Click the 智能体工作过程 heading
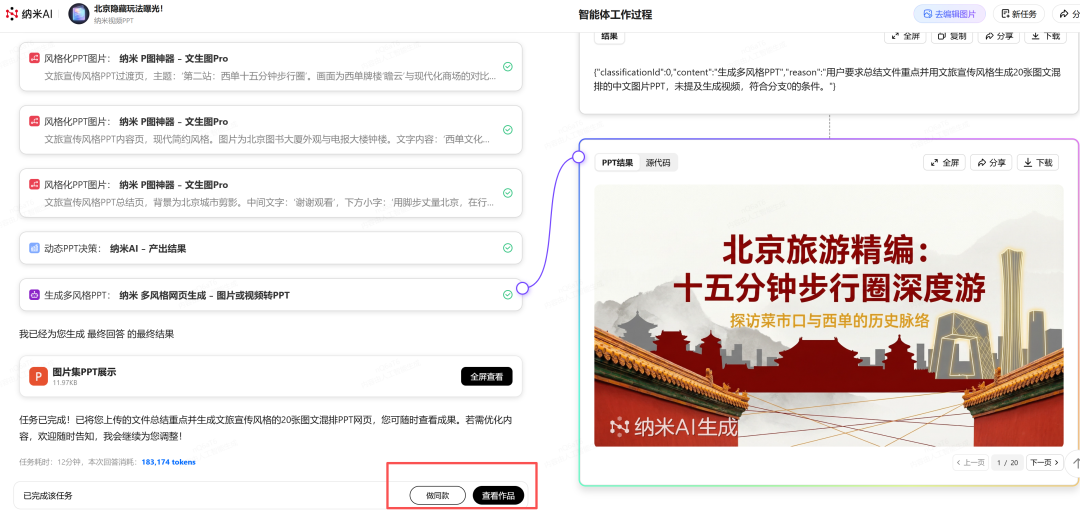Image resolution: width=1080 pixels, height=514 pixels. [615, 14]
